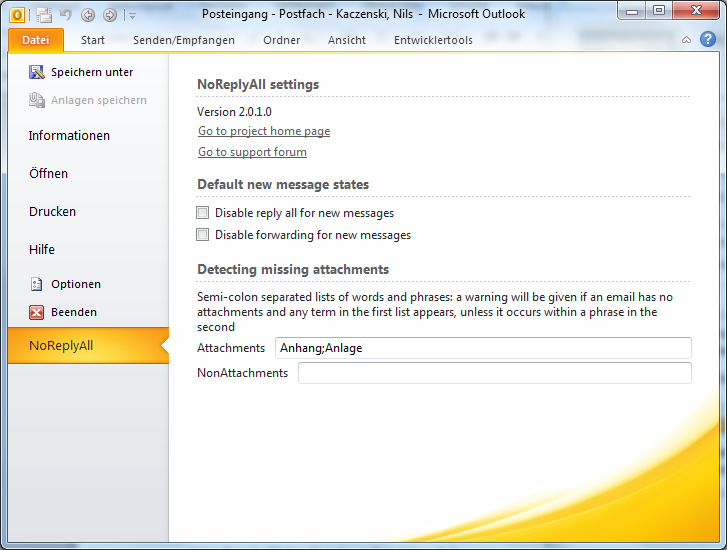Click the Attachments text field

(483, 348)
